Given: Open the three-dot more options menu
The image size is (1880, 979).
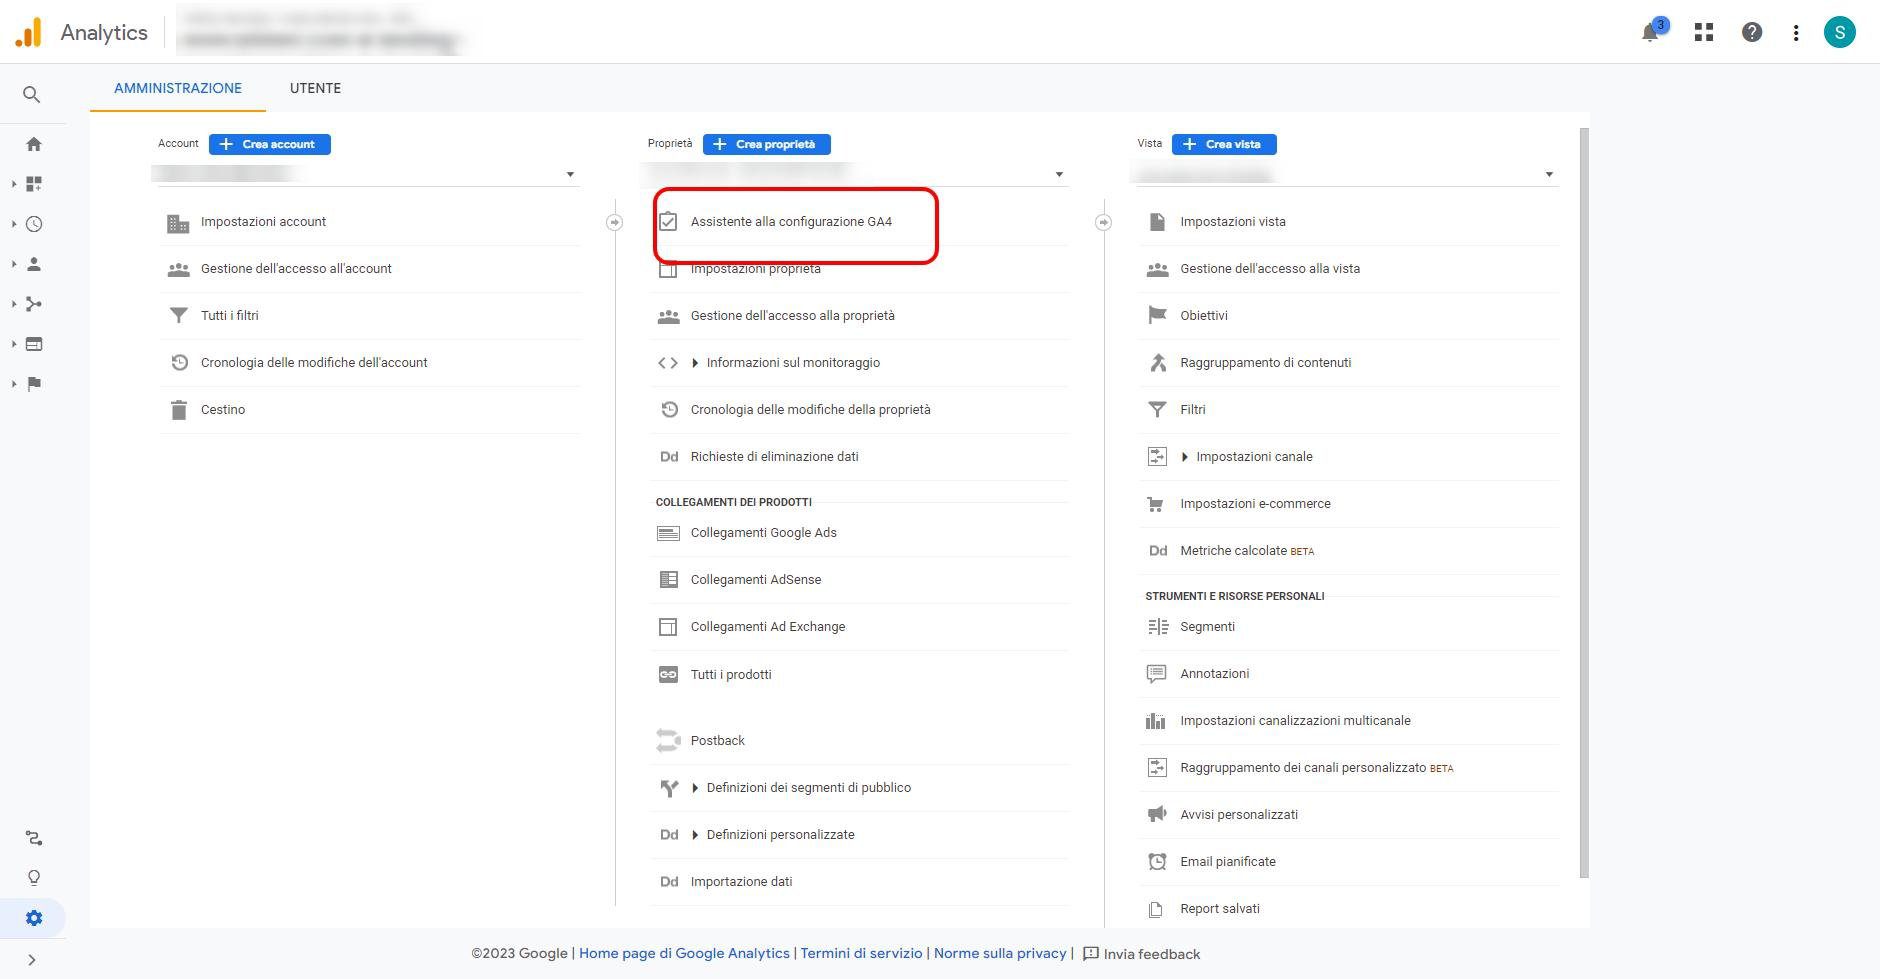Looking at the screenshot, I should pyautogui.click(x=1796, y=33).
